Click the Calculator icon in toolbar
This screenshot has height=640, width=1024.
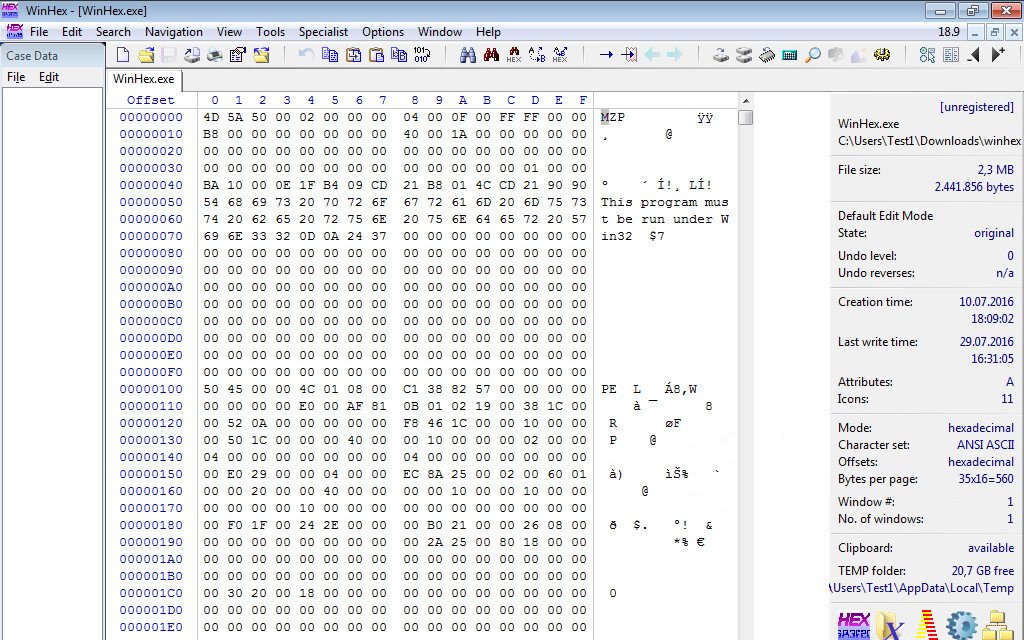point(790,55)
